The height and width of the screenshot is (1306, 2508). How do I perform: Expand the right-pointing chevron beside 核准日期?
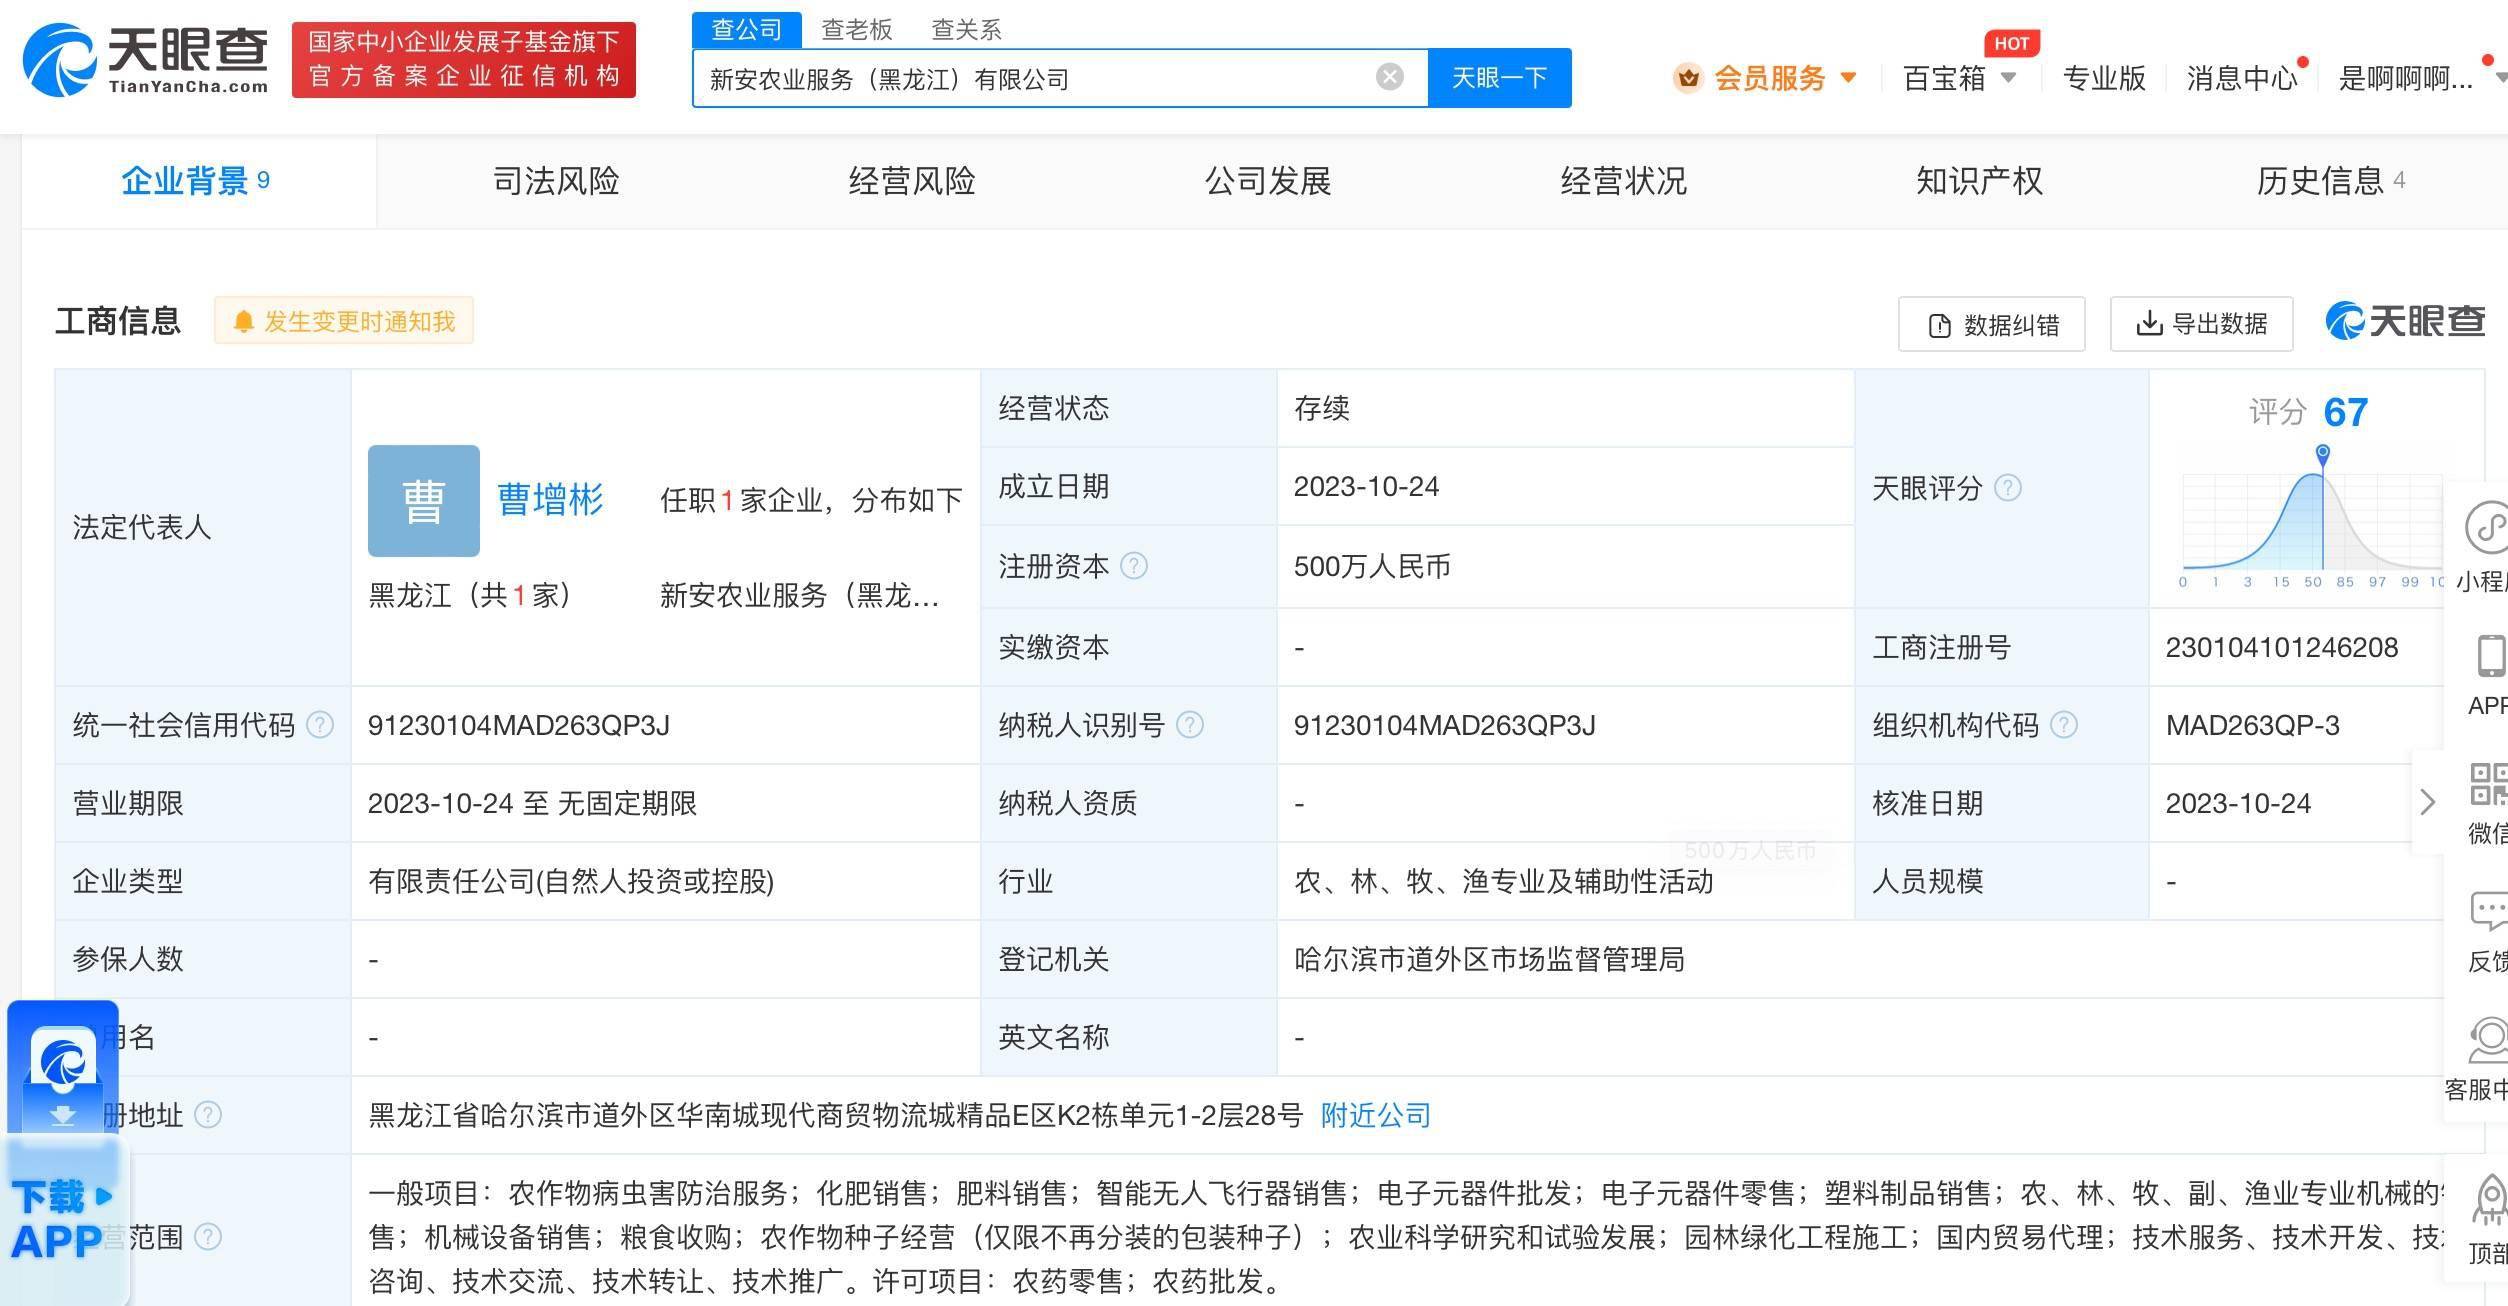tap(2427, 802)
